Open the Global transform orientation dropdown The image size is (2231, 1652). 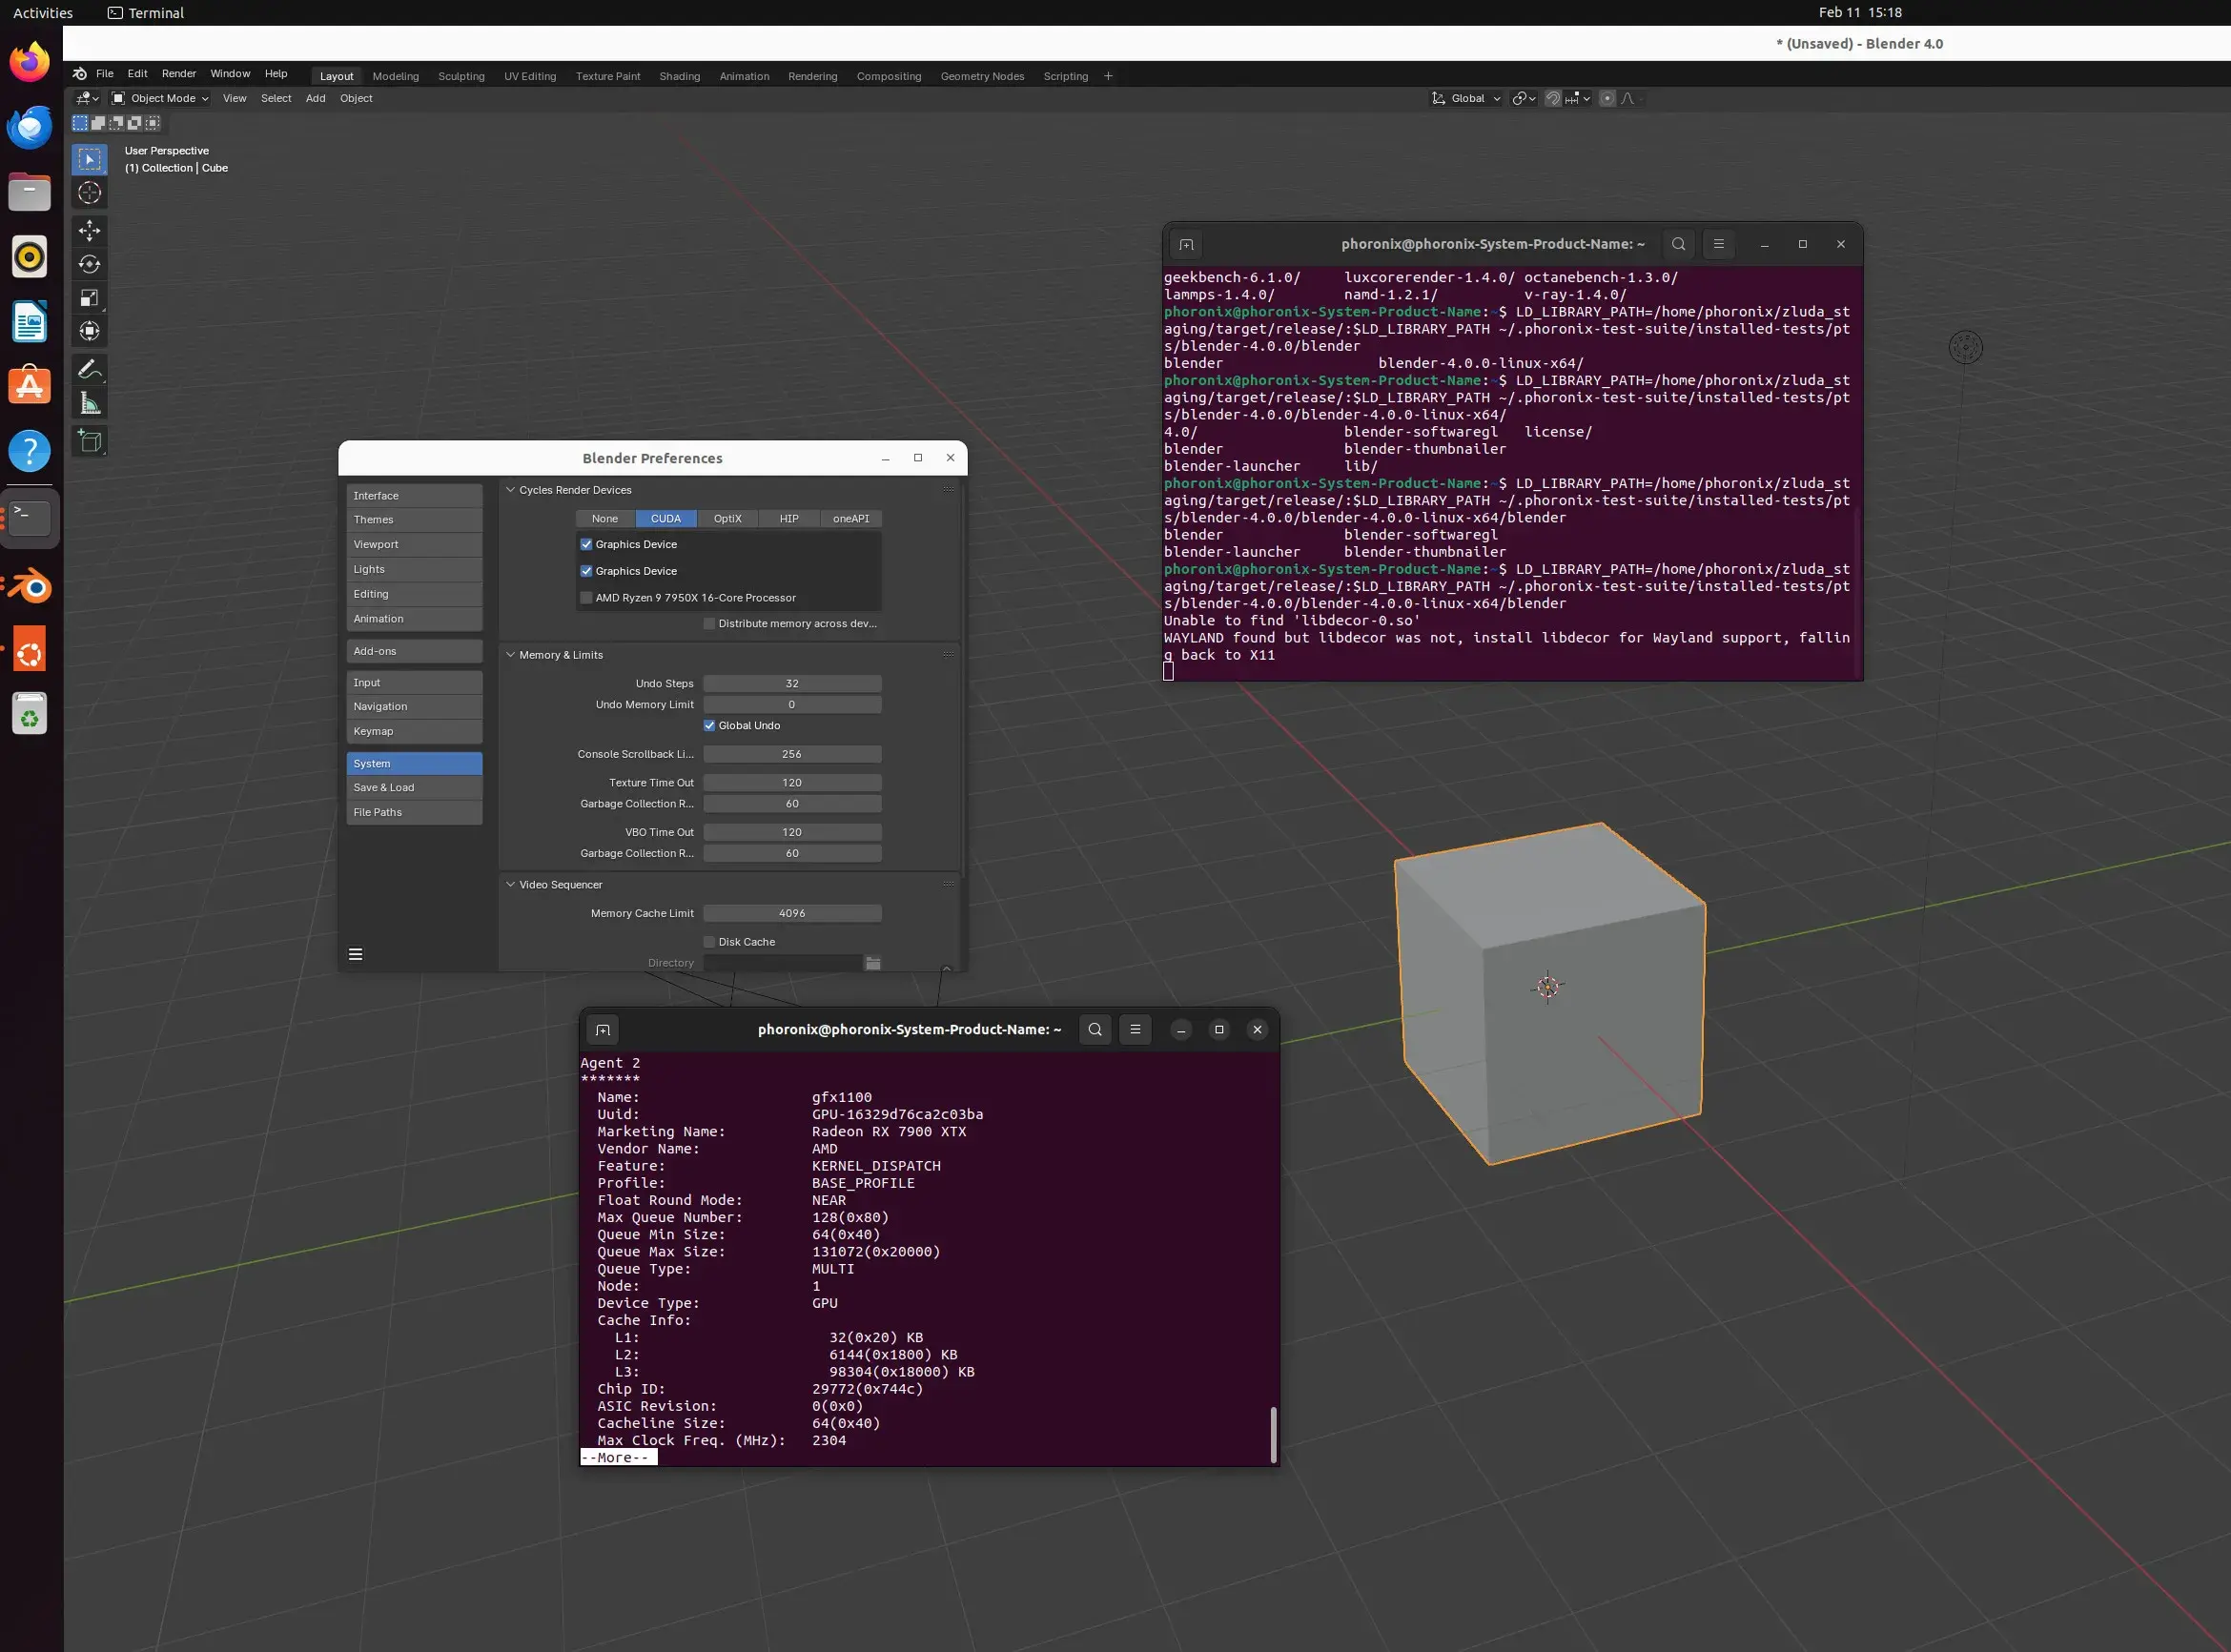pyautogui.click(x=1467, y=98)
